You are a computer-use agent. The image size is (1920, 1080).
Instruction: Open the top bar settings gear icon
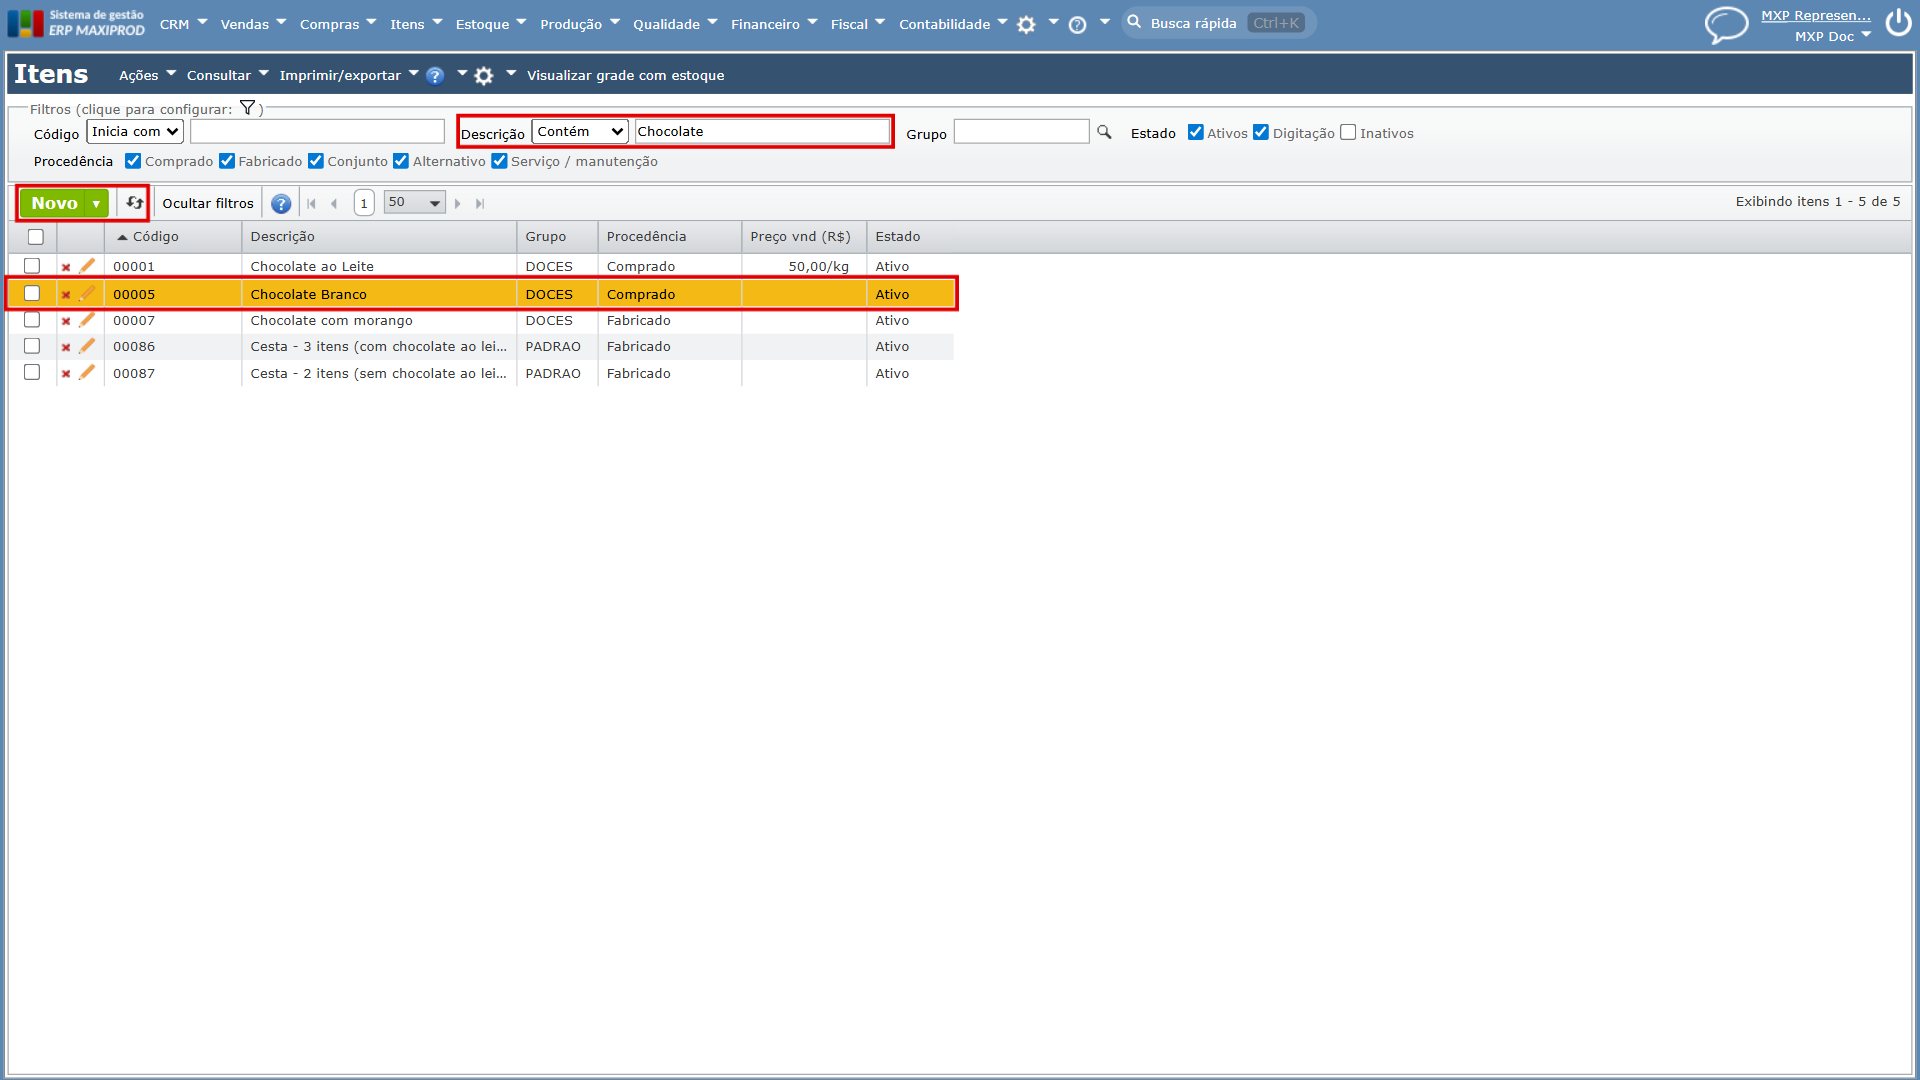click(1026, 25)
